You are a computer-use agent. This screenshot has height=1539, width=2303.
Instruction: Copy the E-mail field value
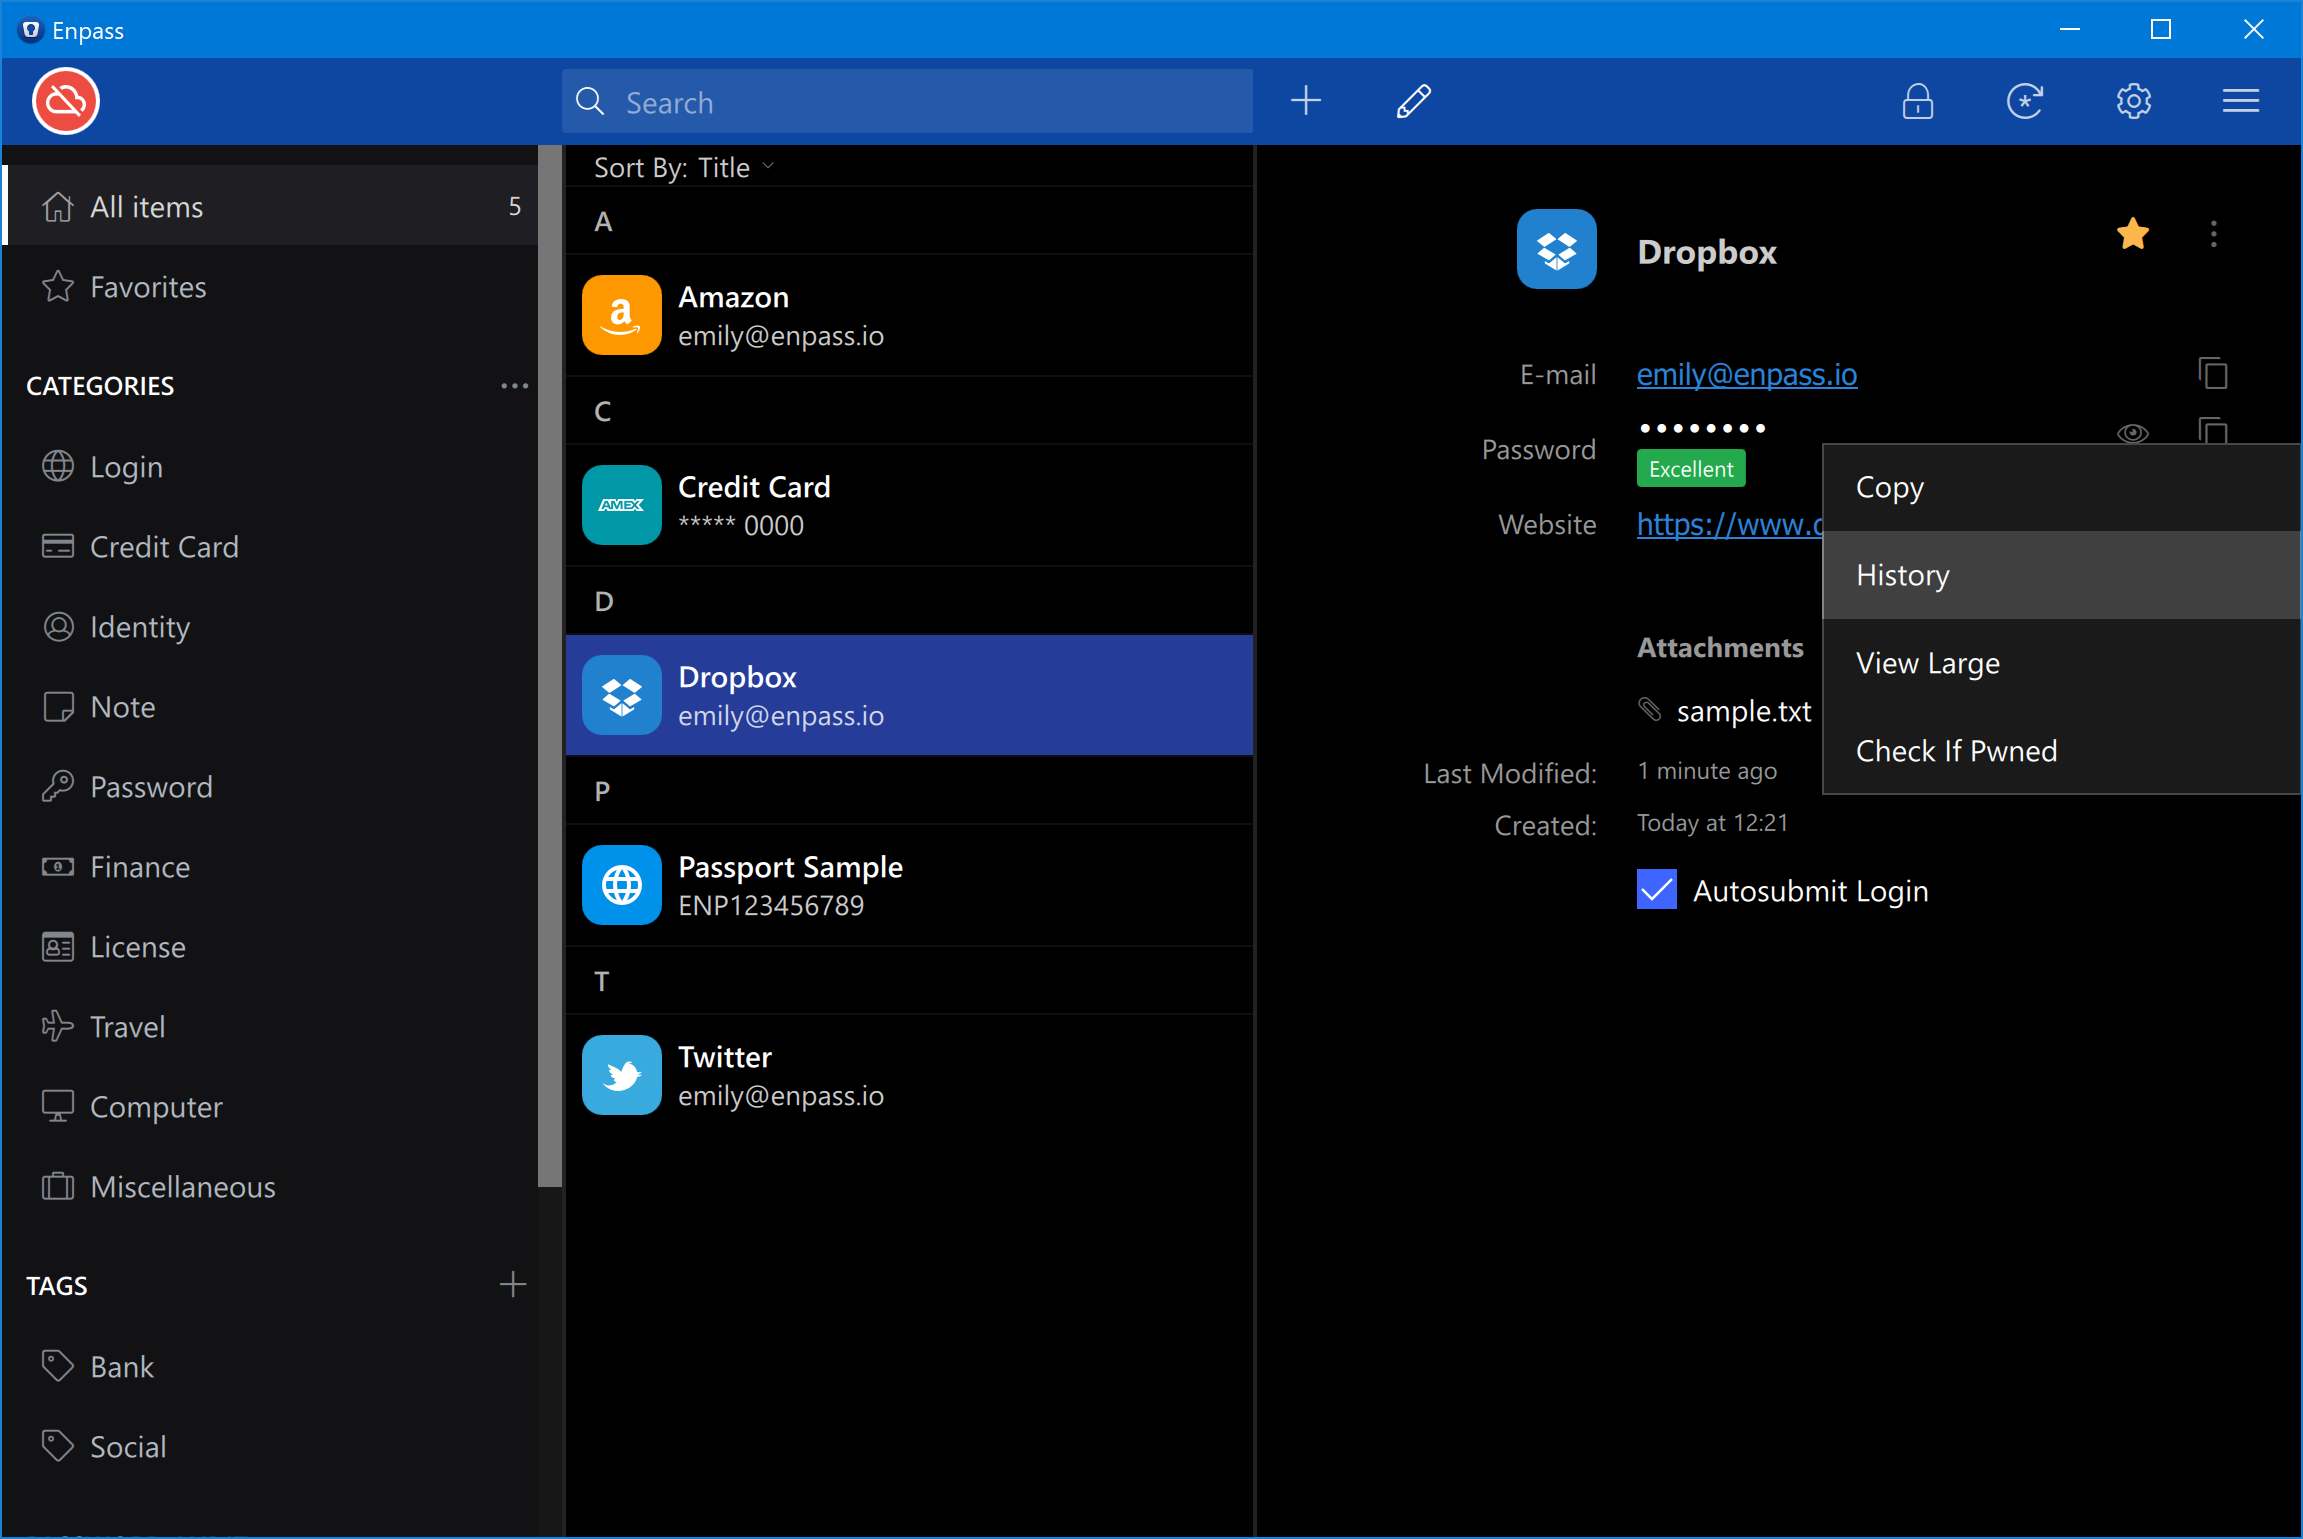tap(2213, 373)
